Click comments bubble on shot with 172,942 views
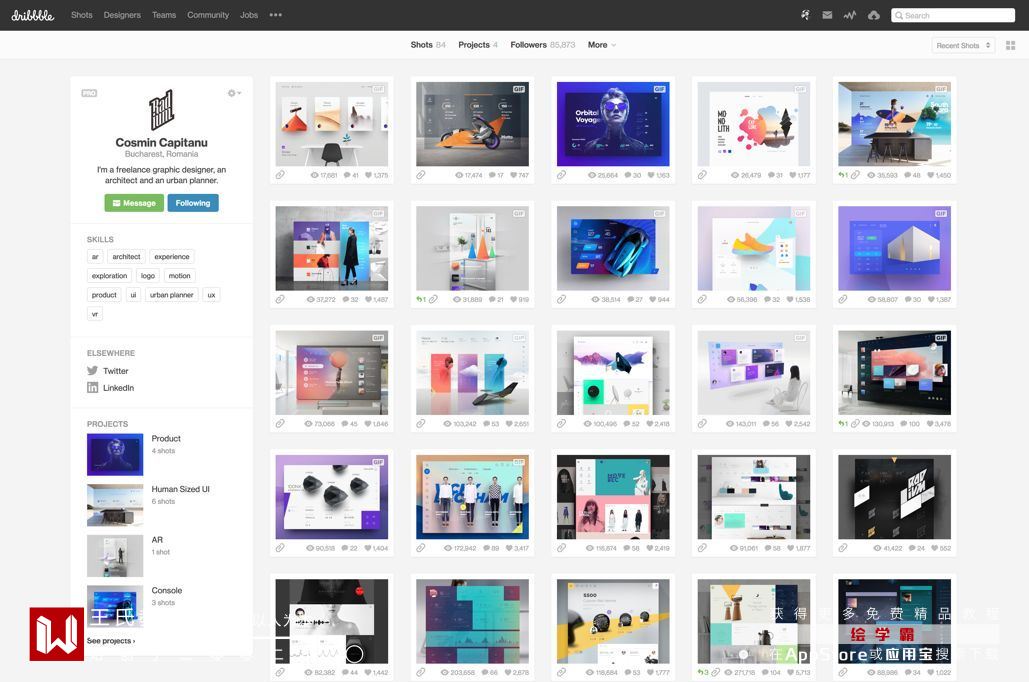1029x682 pixels. point(486,548)
